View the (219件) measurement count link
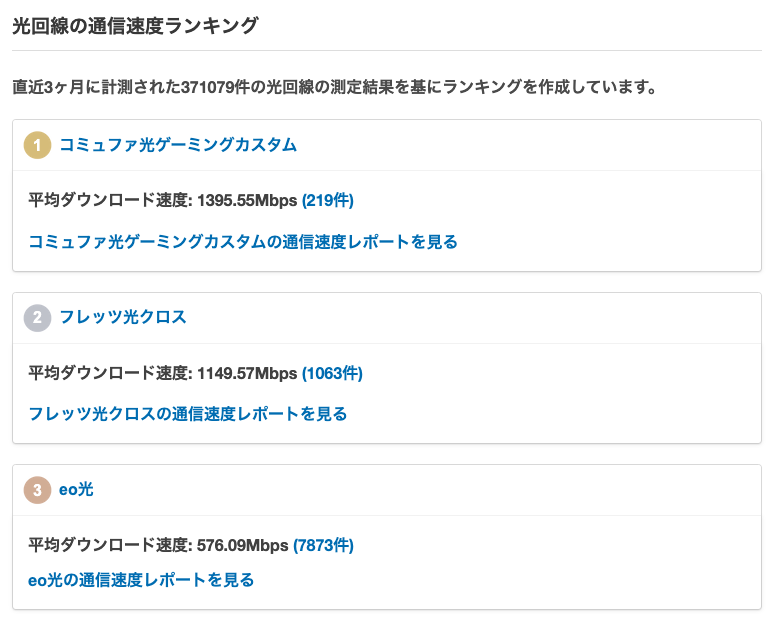 328,200
